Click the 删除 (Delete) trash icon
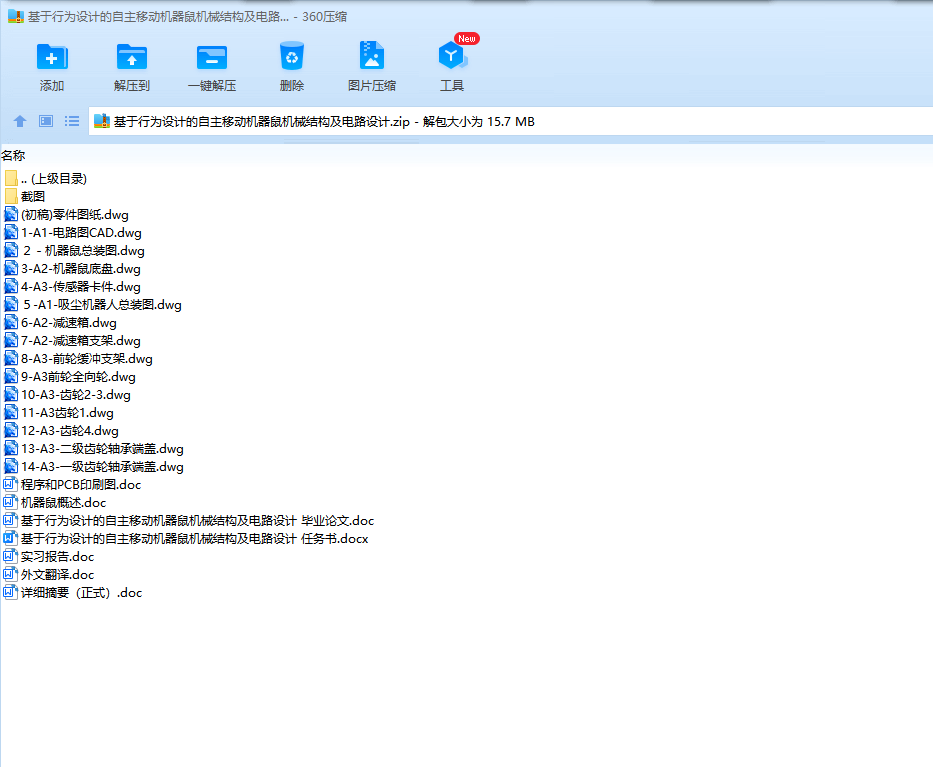Viewport: 933px width, 767px height. (x=292, y=57)
